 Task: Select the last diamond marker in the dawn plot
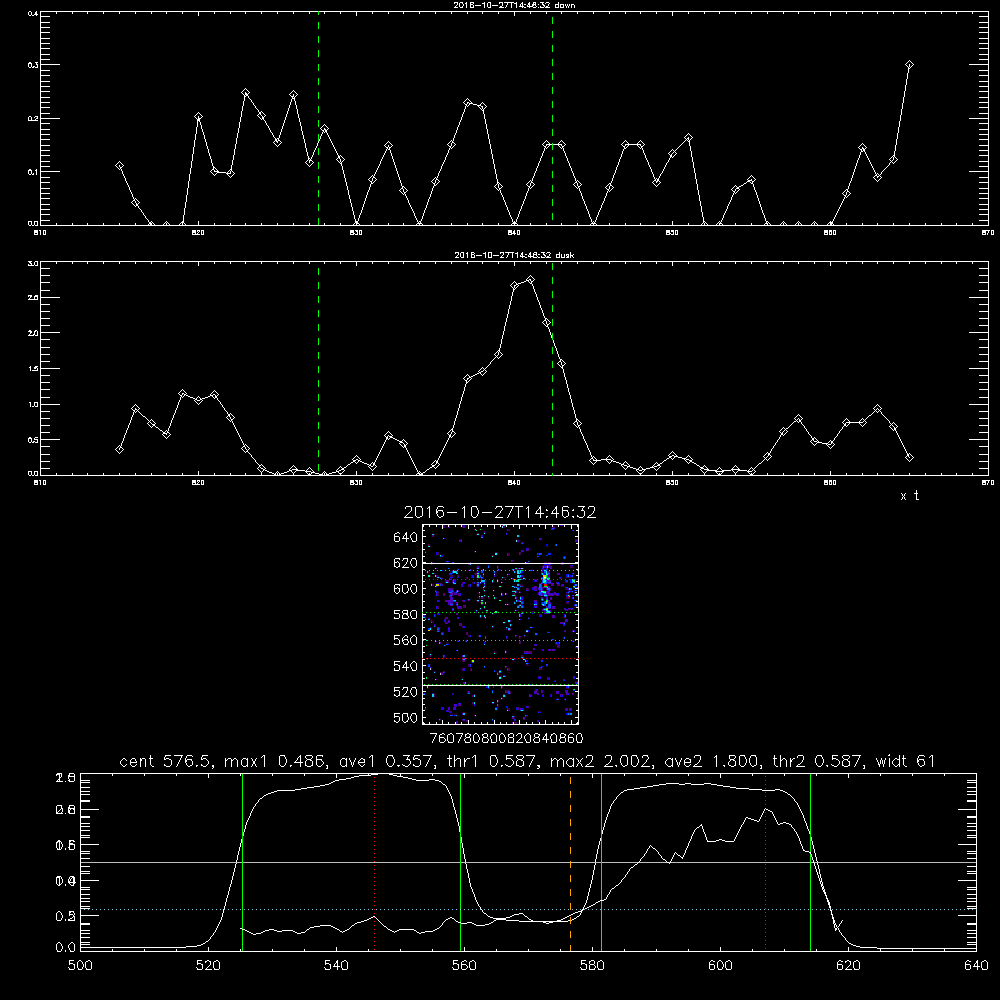909,64
